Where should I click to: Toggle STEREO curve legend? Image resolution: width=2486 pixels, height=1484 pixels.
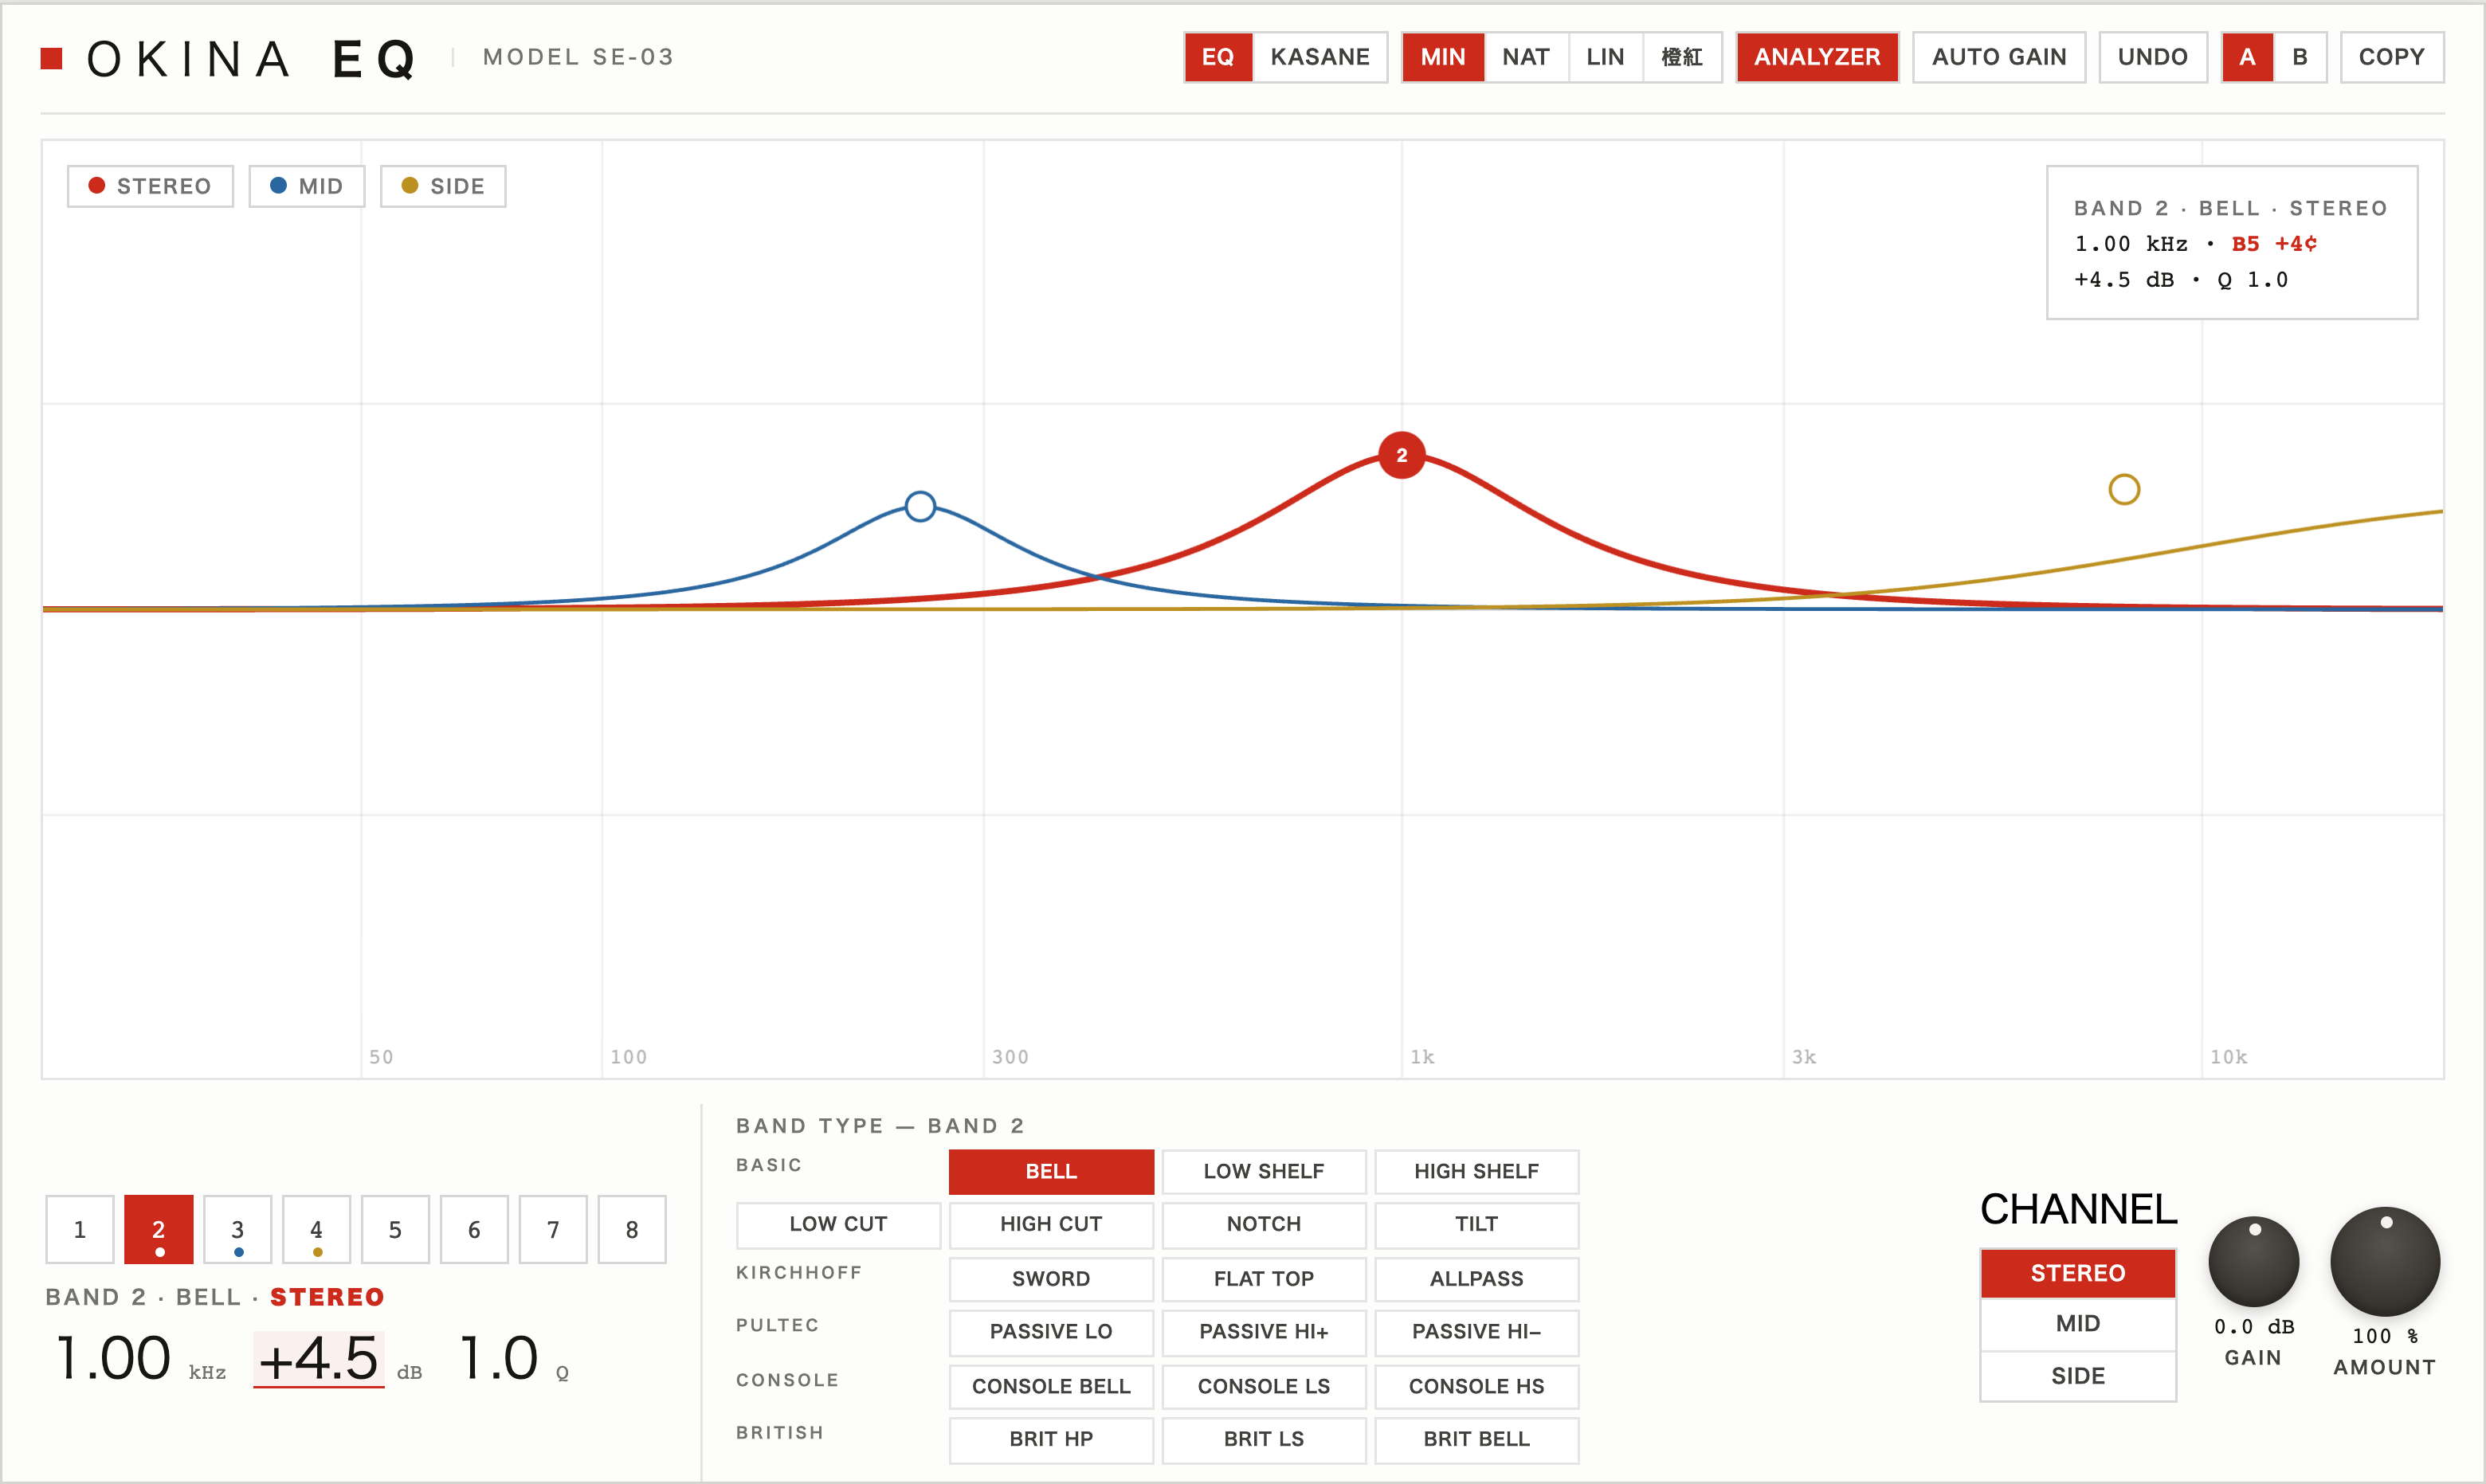(150, 186)
